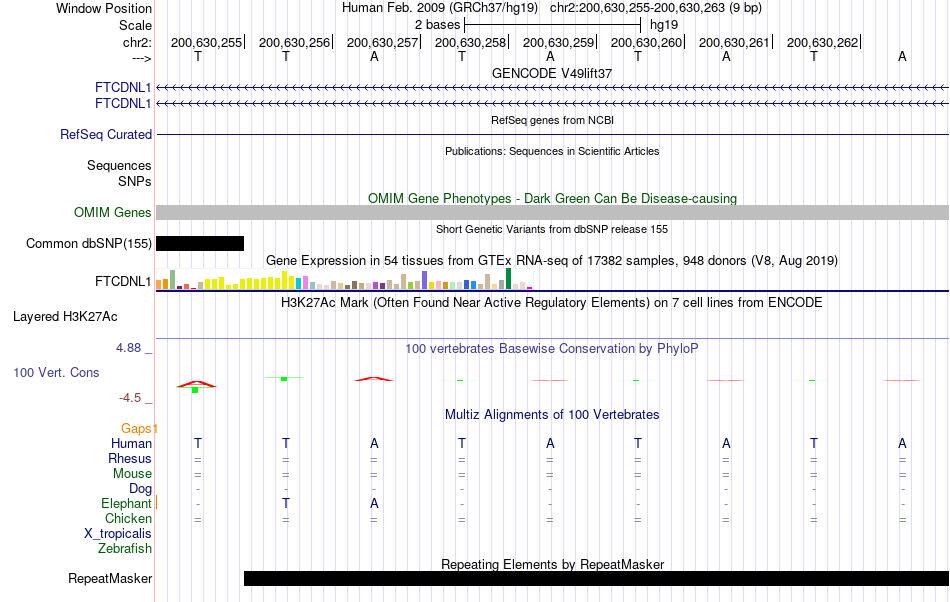Click the SNPs track label
The height and width of the screenshot is (602, 950).
[135, 181]
